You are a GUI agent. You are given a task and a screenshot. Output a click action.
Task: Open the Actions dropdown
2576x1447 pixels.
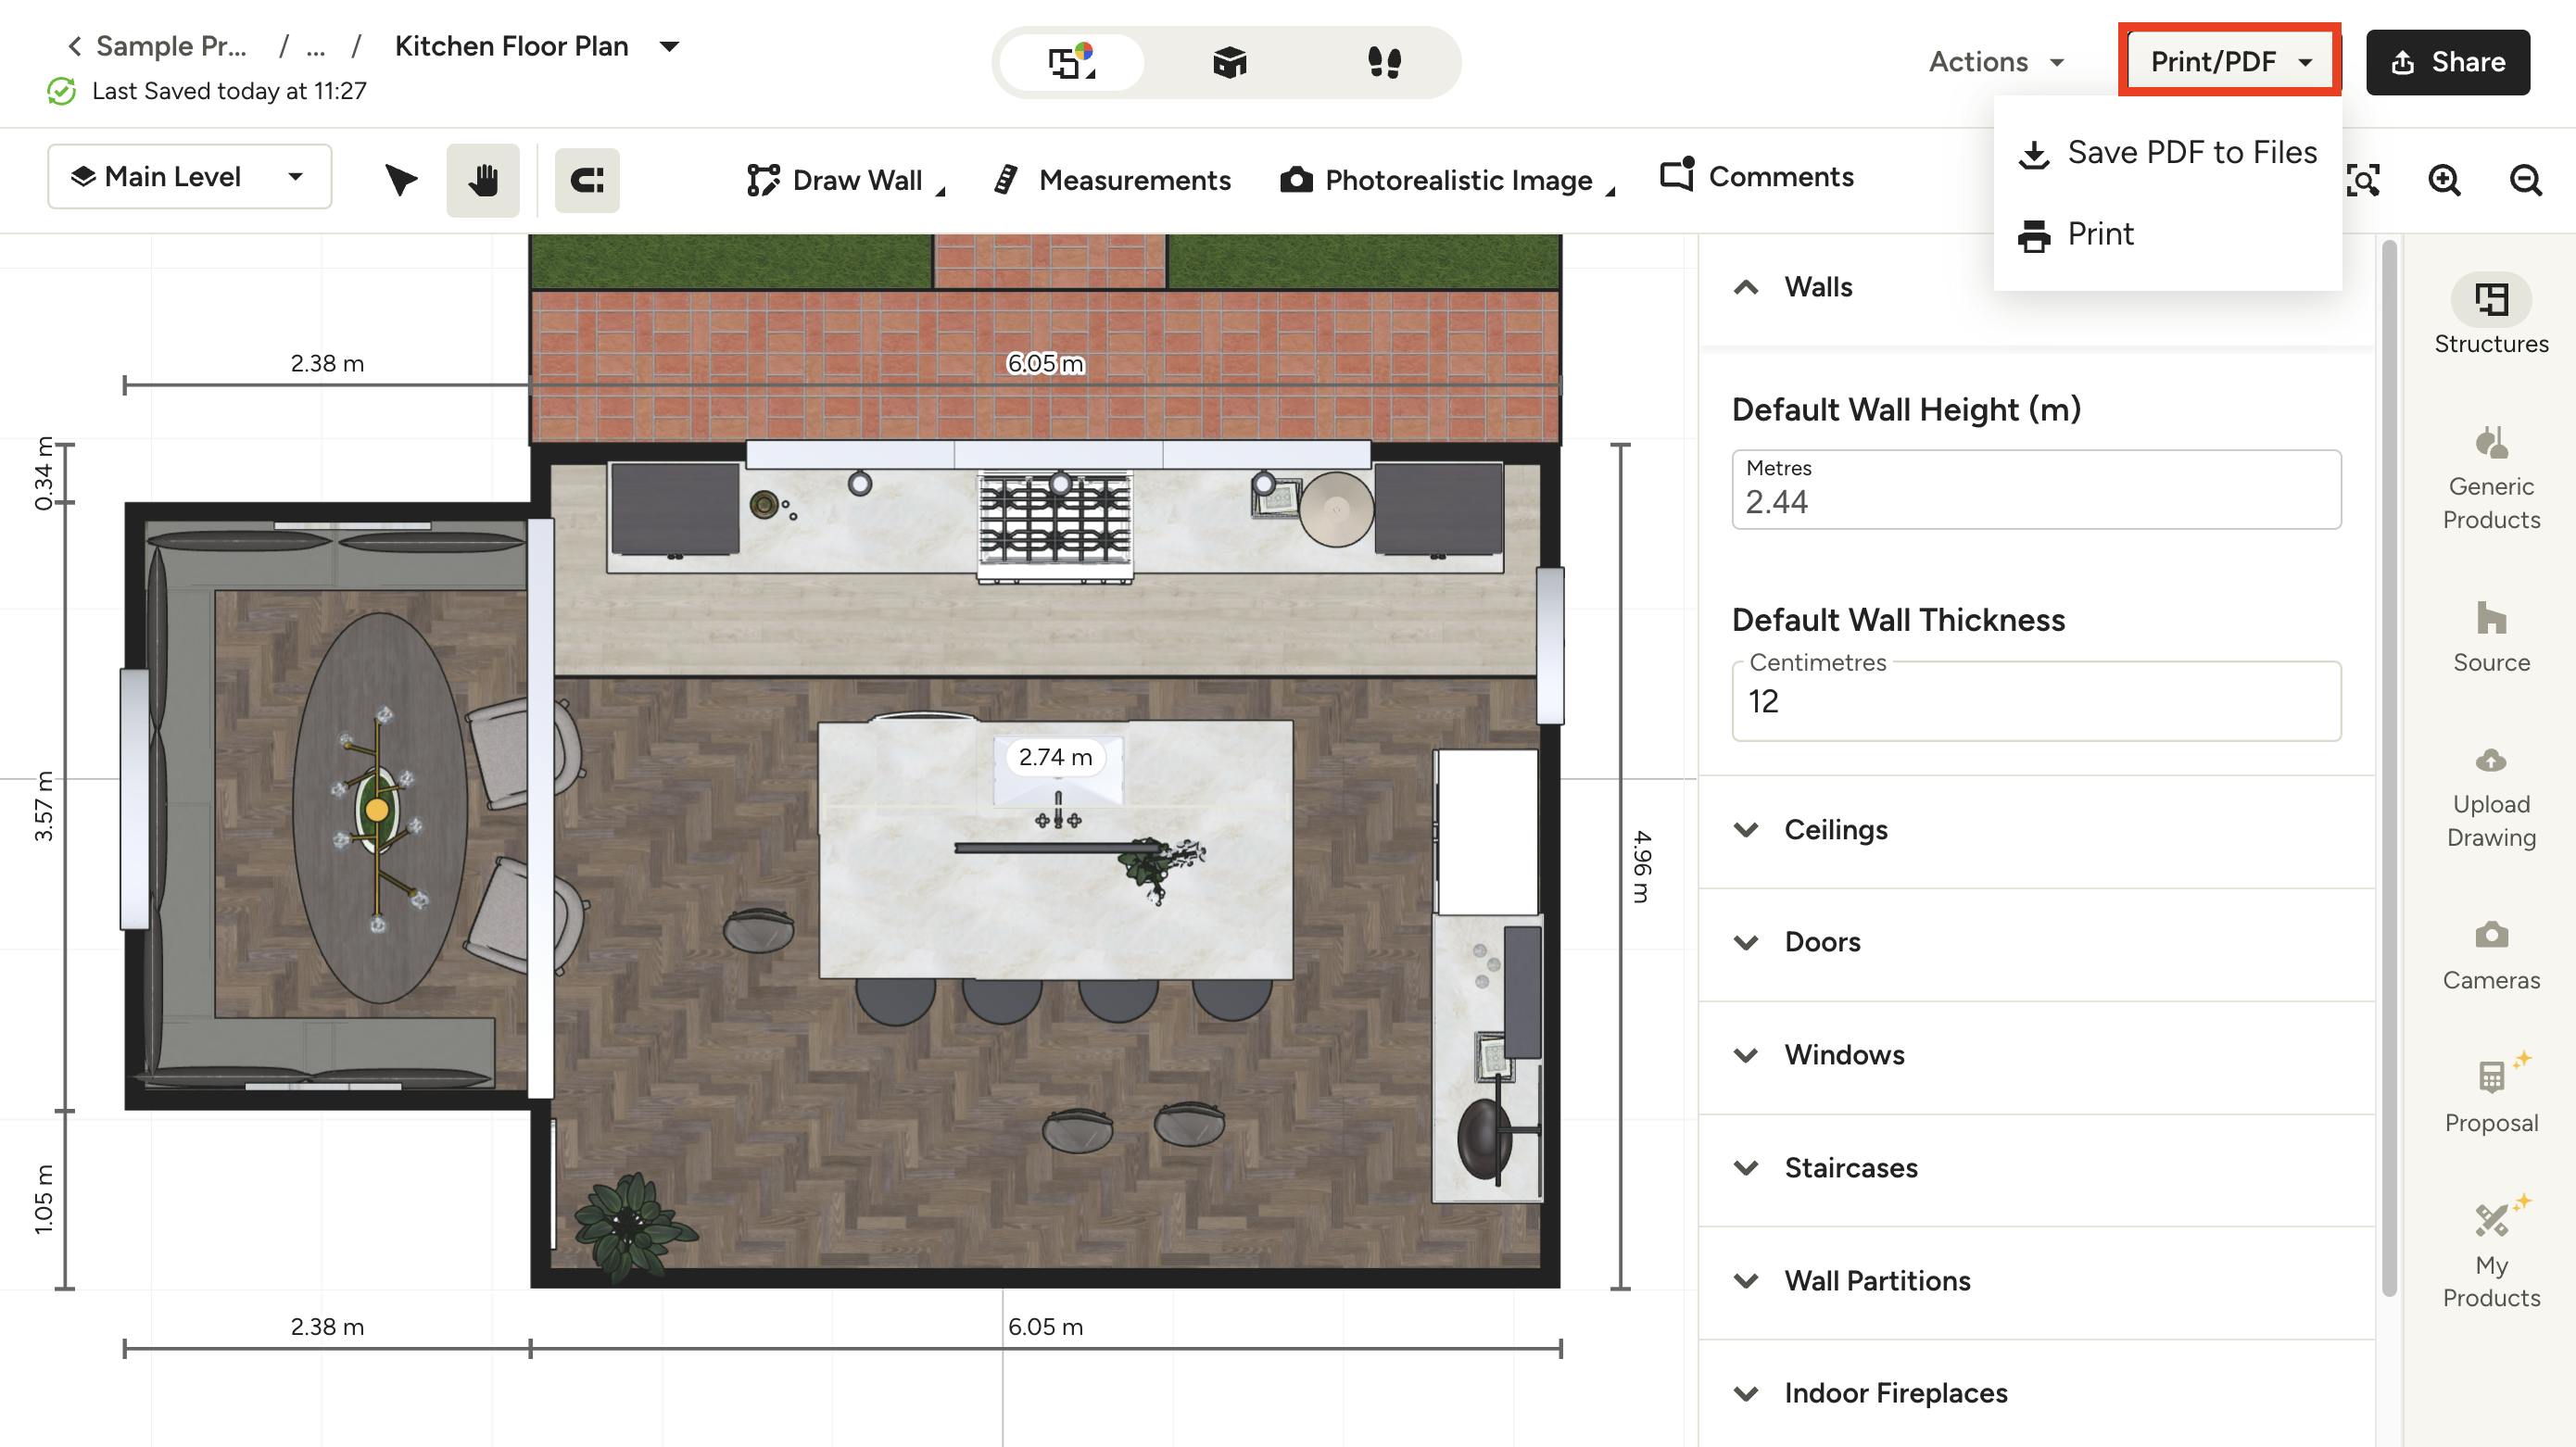(1996, 62)
